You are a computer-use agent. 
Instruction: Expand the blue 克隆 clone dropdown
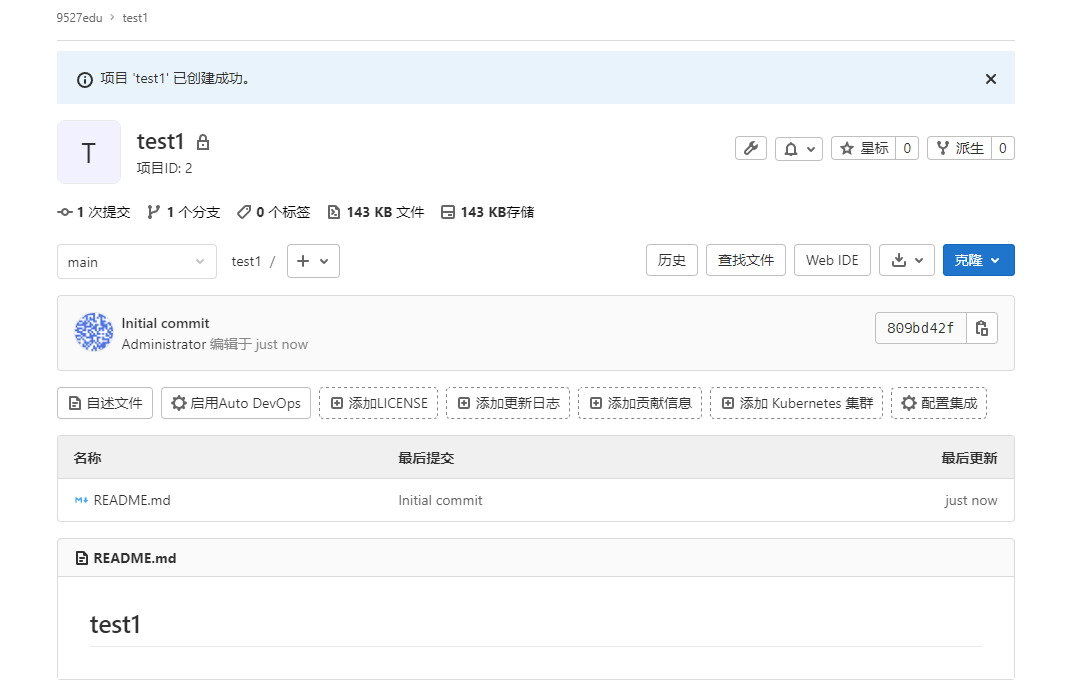coord(979,260)
